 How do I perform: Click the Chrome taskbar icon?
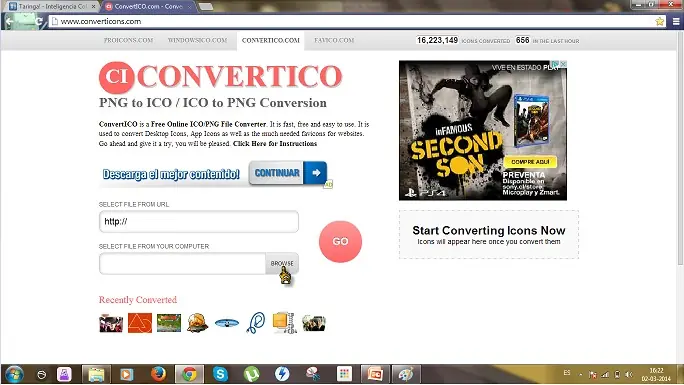tap(189, 374)
